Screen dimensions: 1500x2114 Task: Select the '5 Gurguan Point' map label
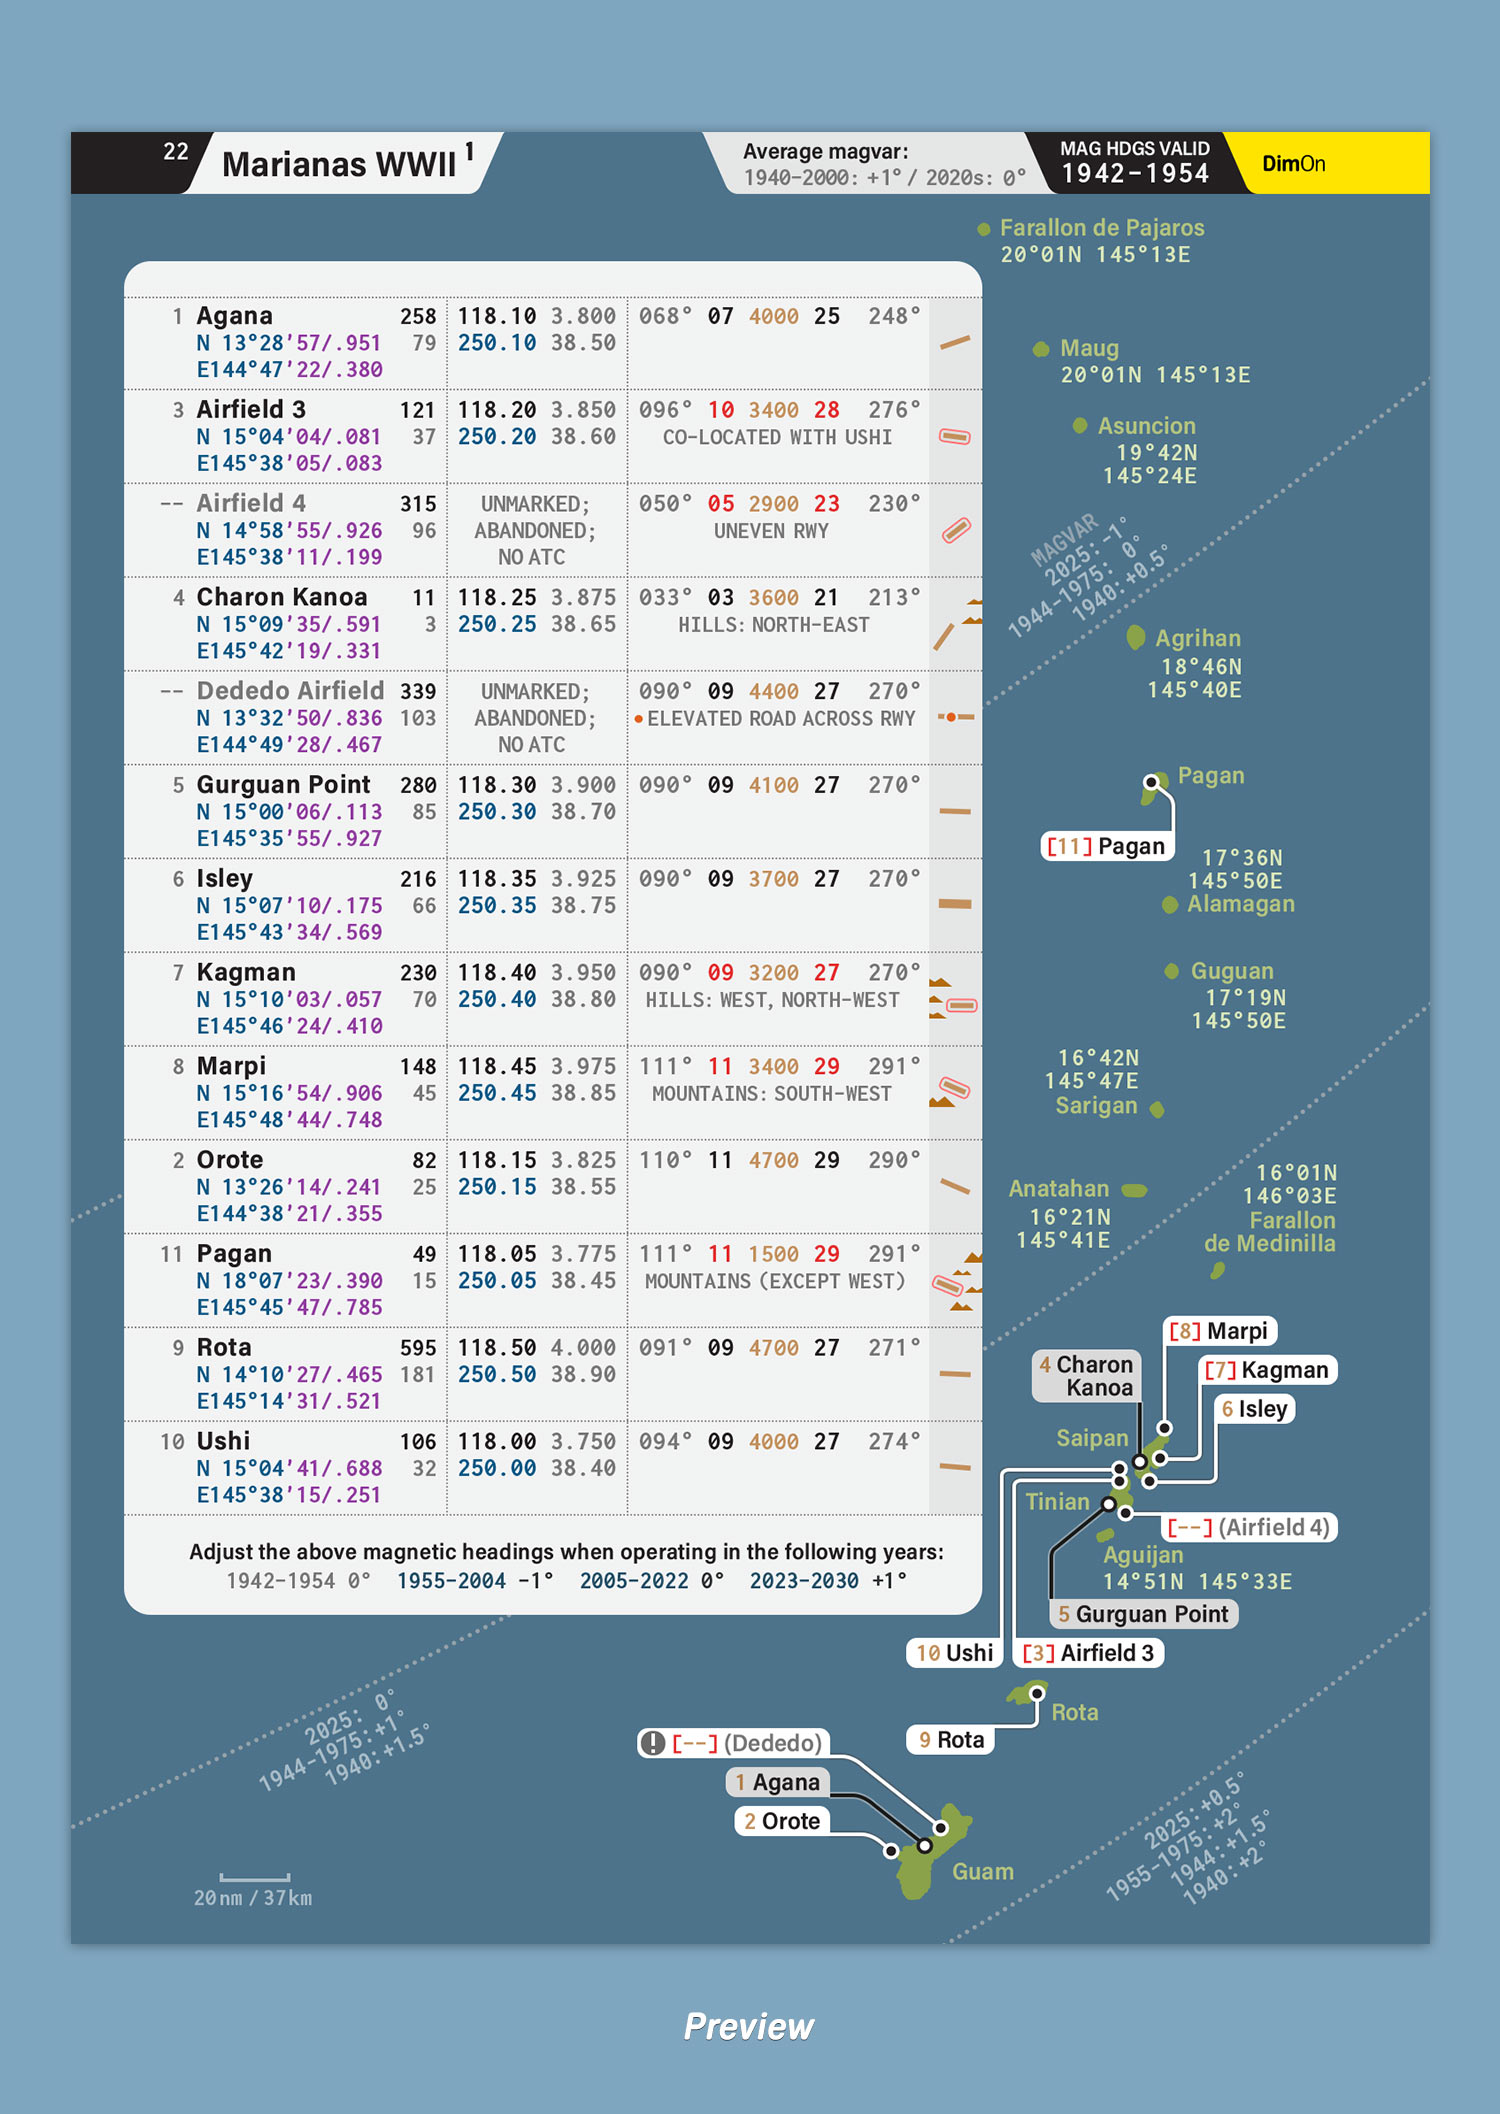pos(1143,1614)
